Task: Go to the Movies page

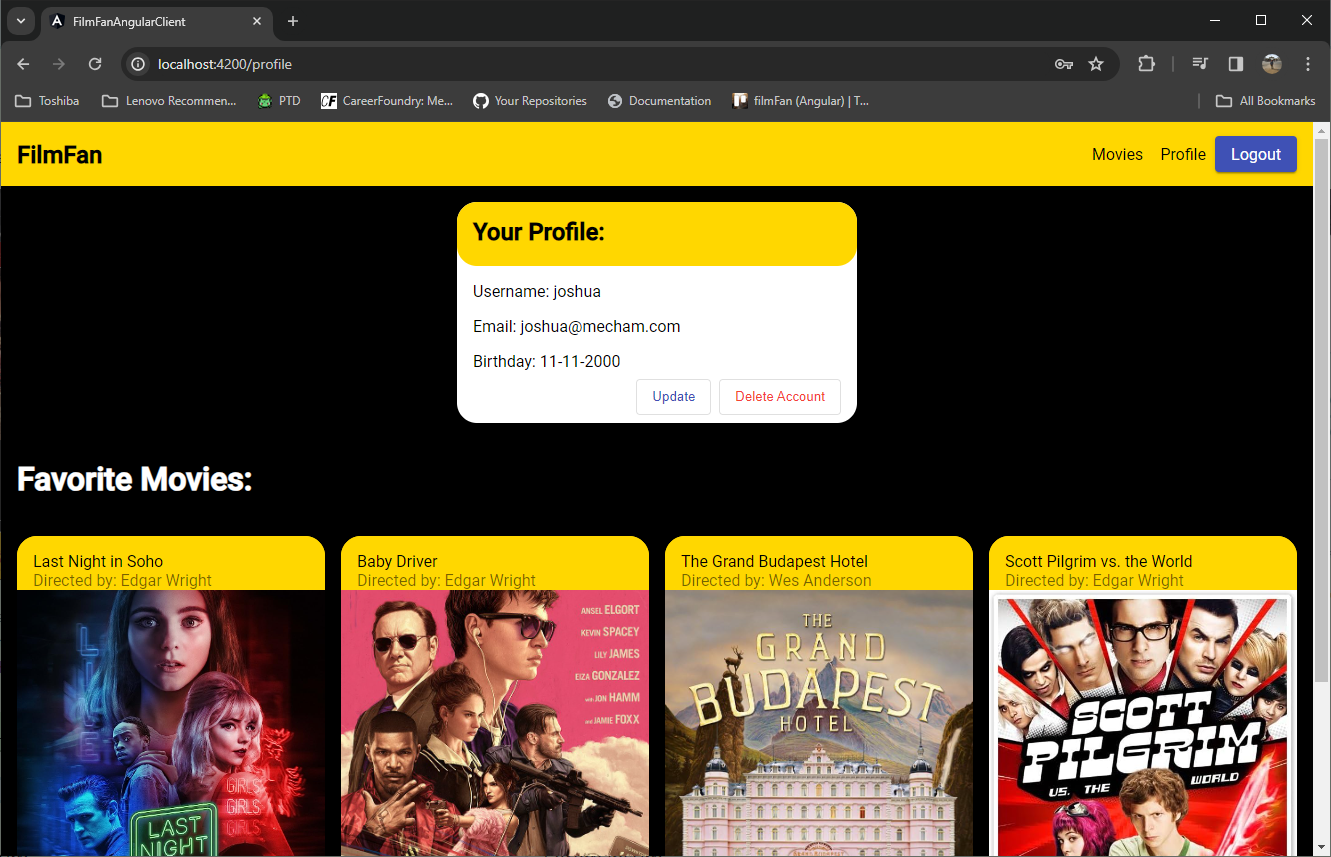Action: pos(1117,154)
